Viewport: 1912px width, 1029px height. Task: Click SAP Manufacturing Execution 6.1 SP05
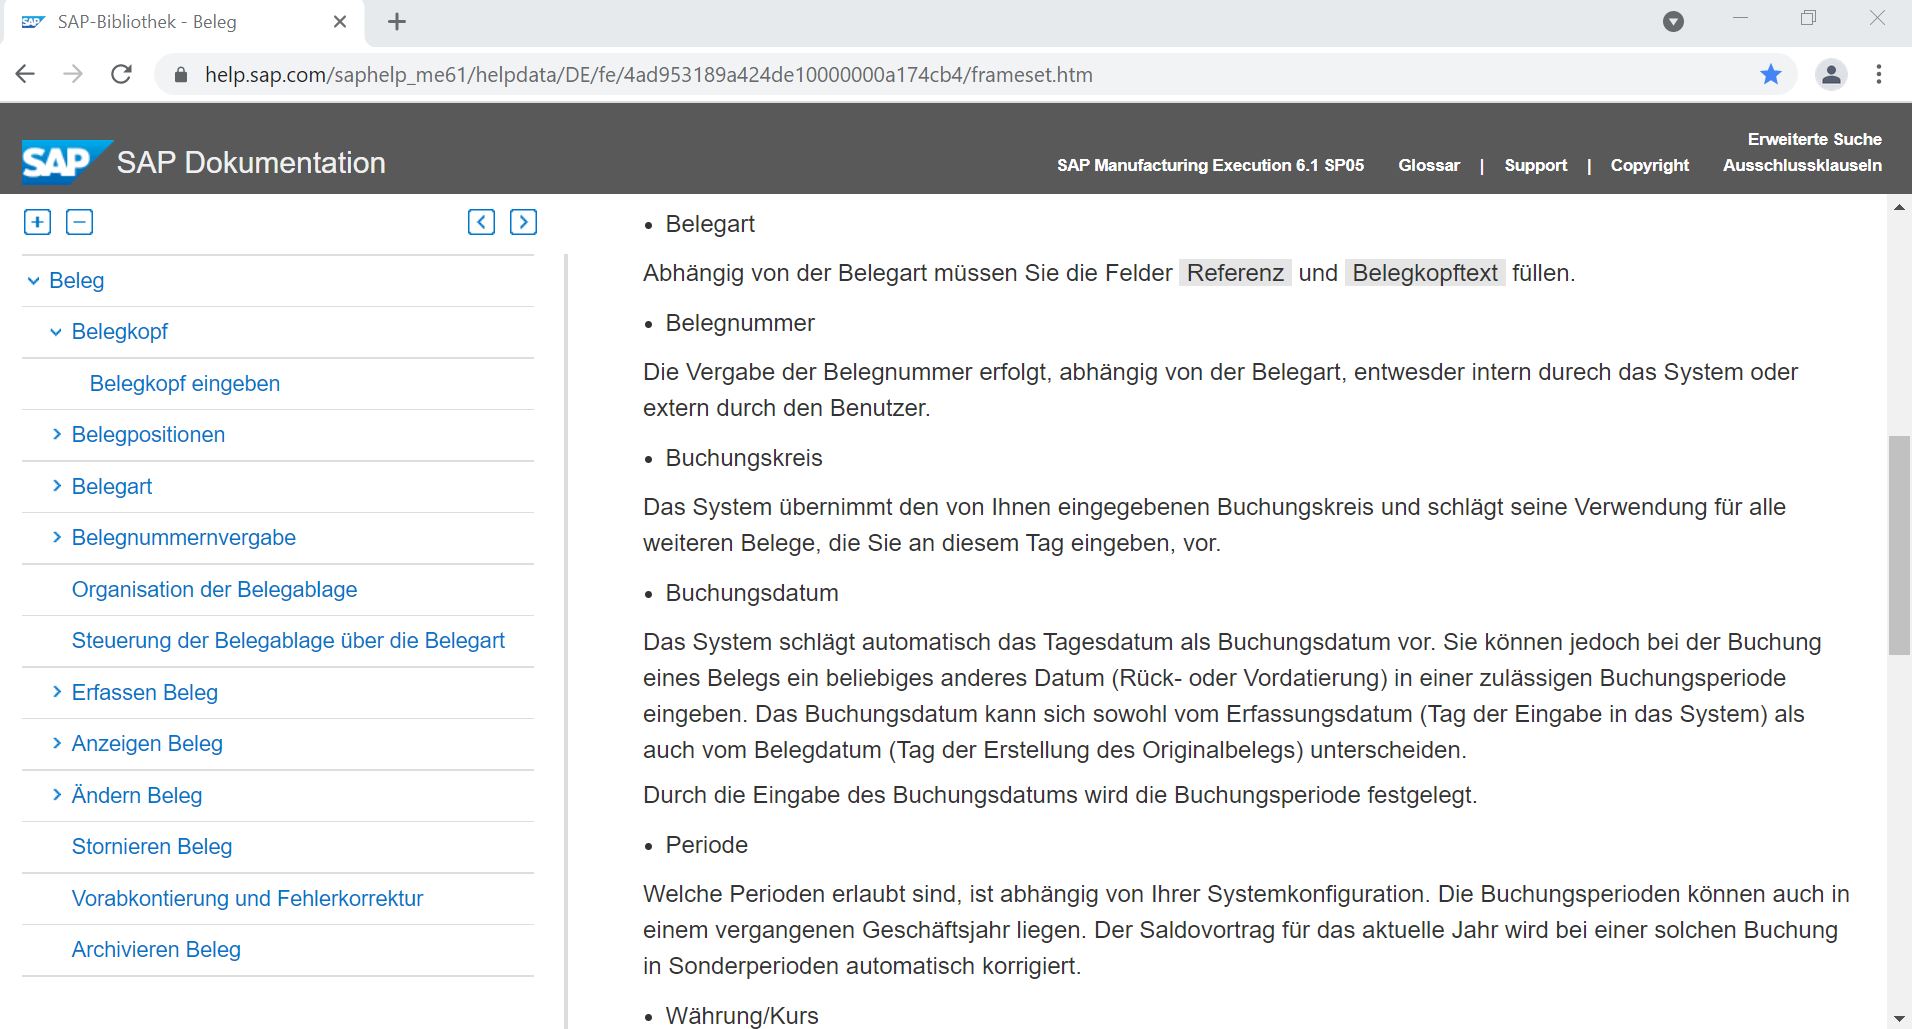(1211, 165)
